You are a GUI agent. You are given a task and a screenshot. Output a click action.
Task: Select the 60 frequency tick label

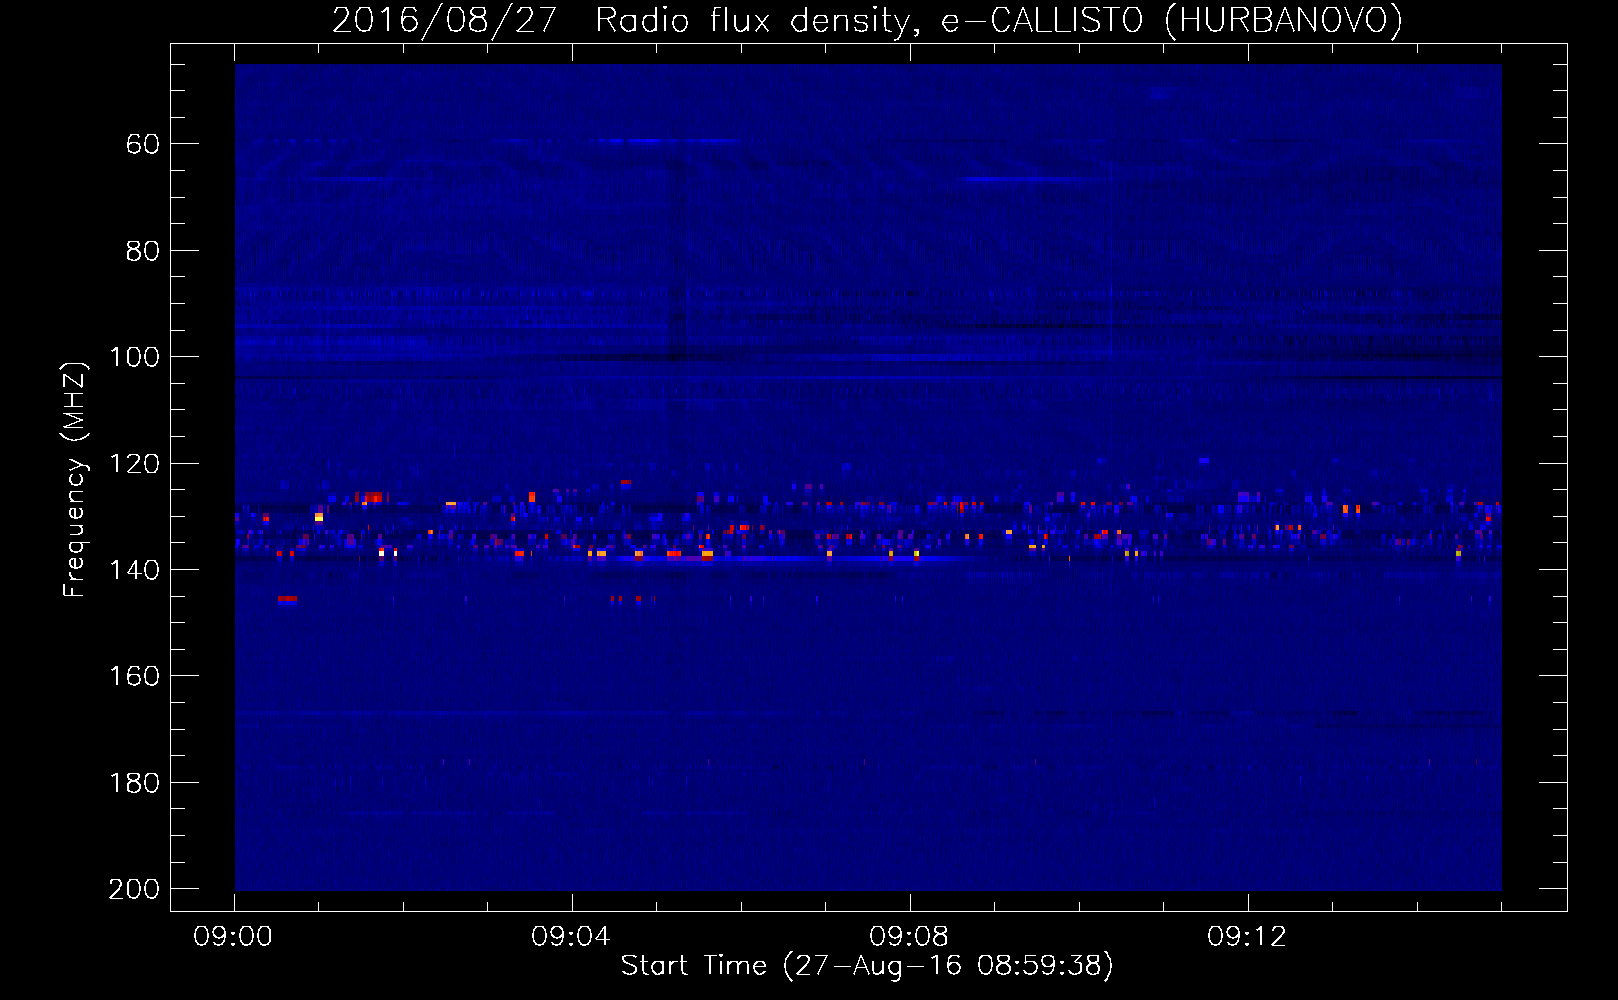[143, 144]
